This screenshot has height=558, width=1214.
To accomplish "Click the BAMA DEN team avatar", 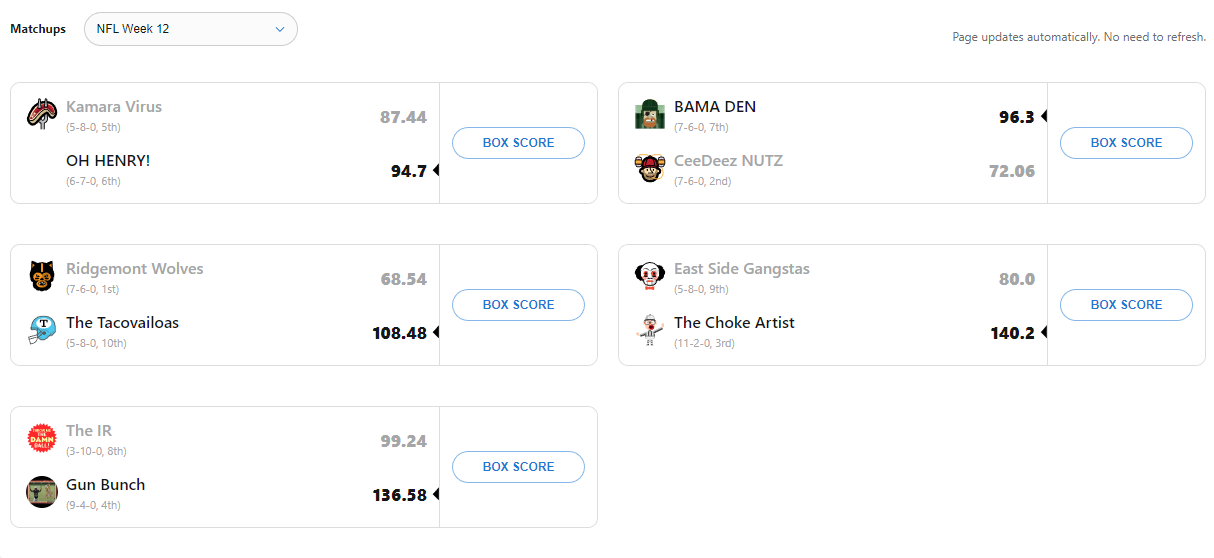I will [650, 114].
